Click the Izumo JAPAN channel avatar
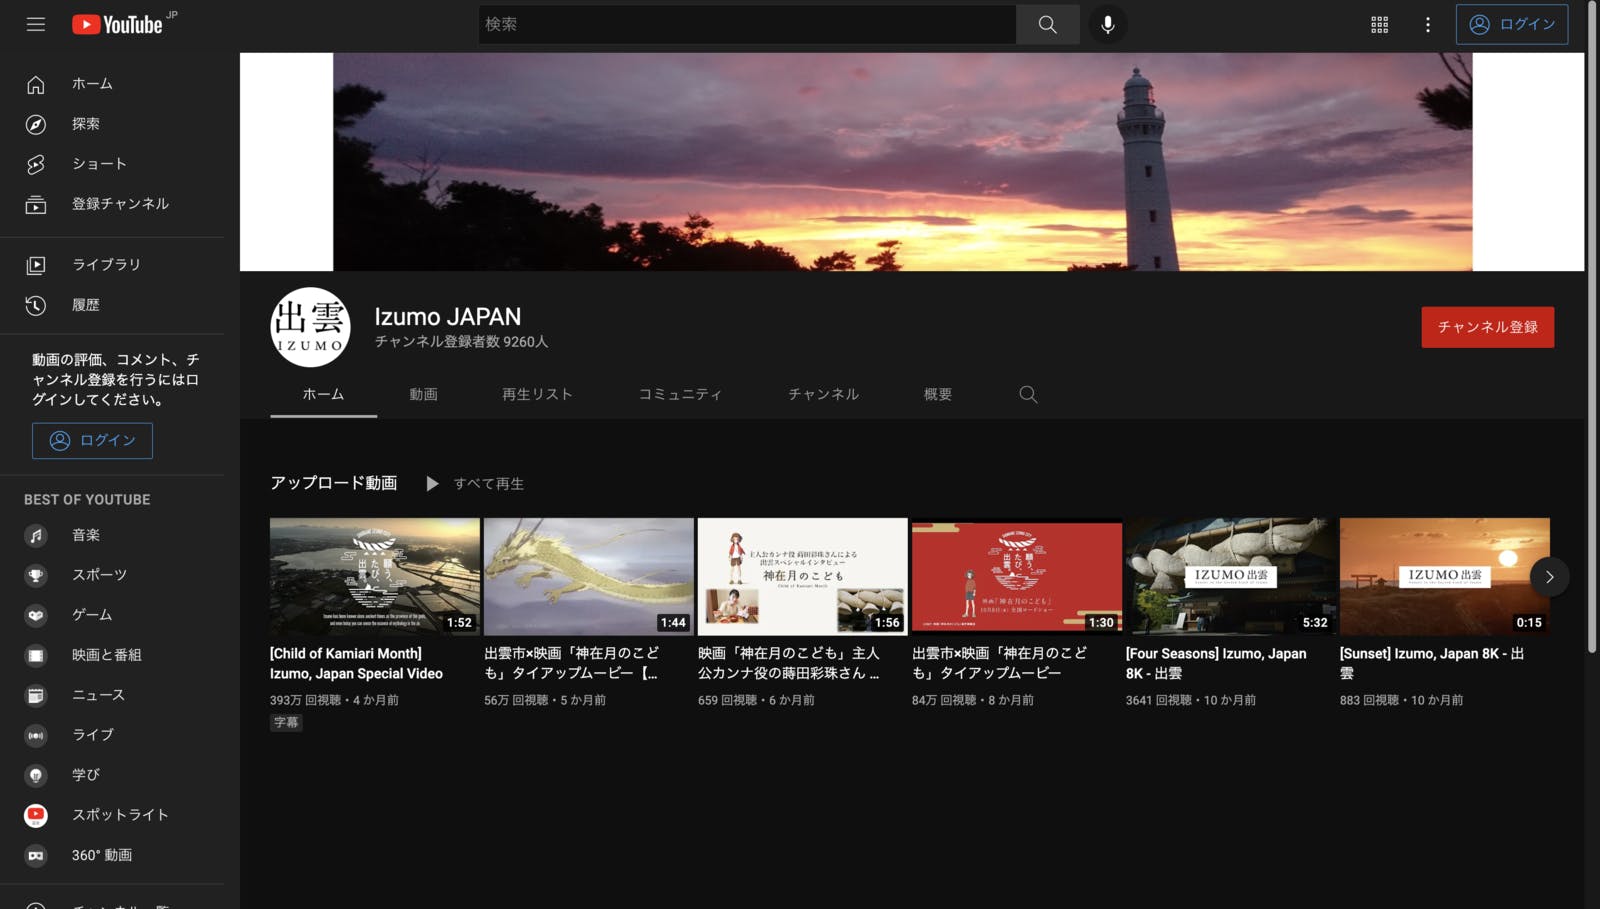The width and height of the screenshot is (1600, 909). point(310,327)
